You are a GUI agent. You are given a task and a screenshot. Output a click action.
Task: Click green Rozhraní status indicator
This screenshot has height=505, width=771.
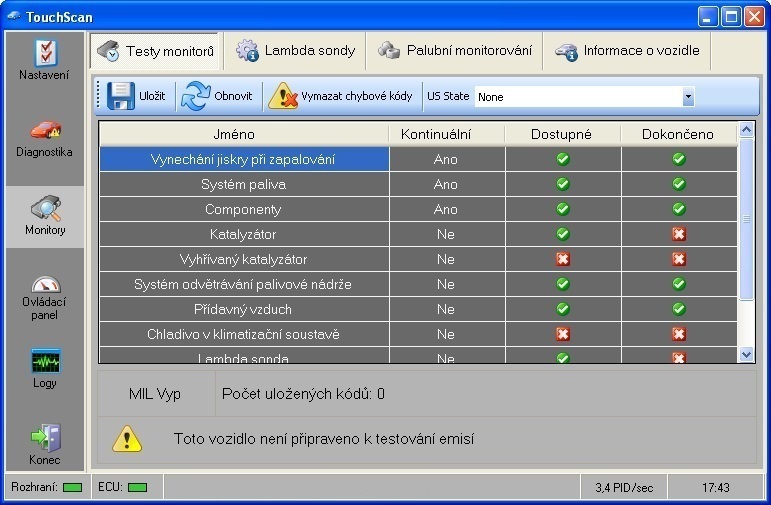click(73, 487)
